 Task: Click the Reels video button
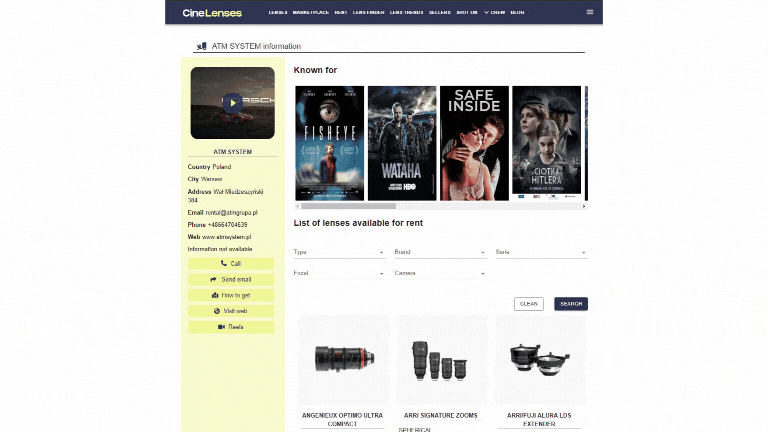pyautogui.click(x=230, y=327)
